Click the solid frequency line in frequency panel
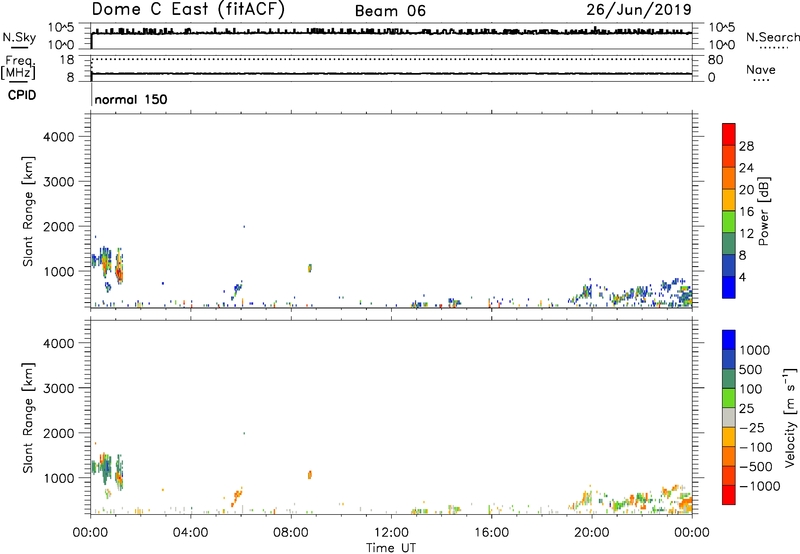Viewport: 800px width, 554px height. (391, 74)
